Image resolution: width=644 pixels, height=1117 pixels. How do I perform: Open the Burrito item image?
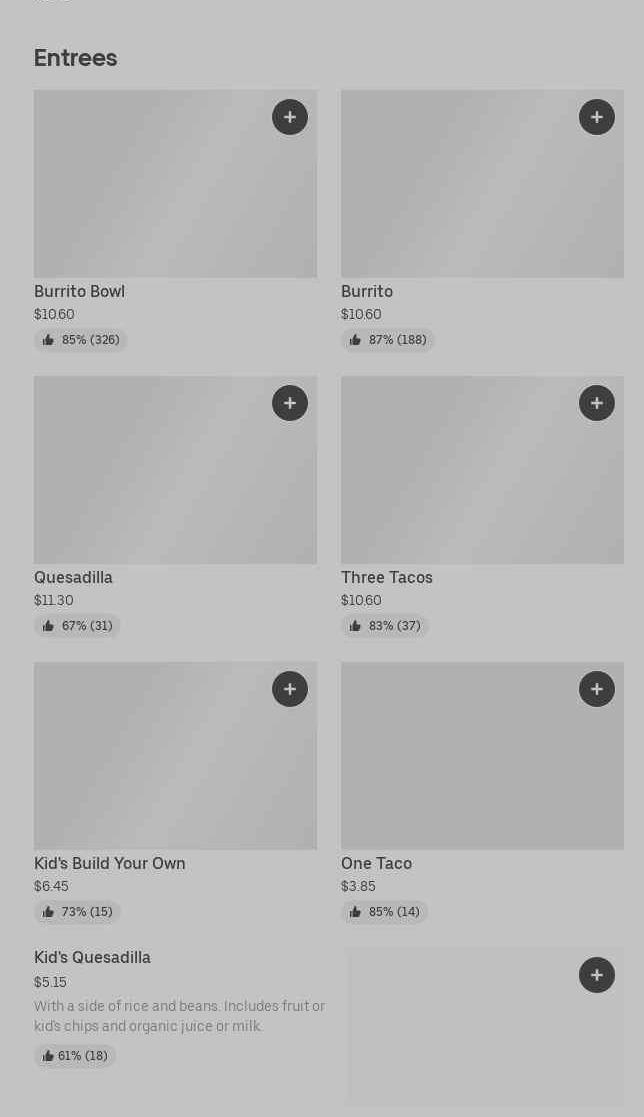point(482,190)
